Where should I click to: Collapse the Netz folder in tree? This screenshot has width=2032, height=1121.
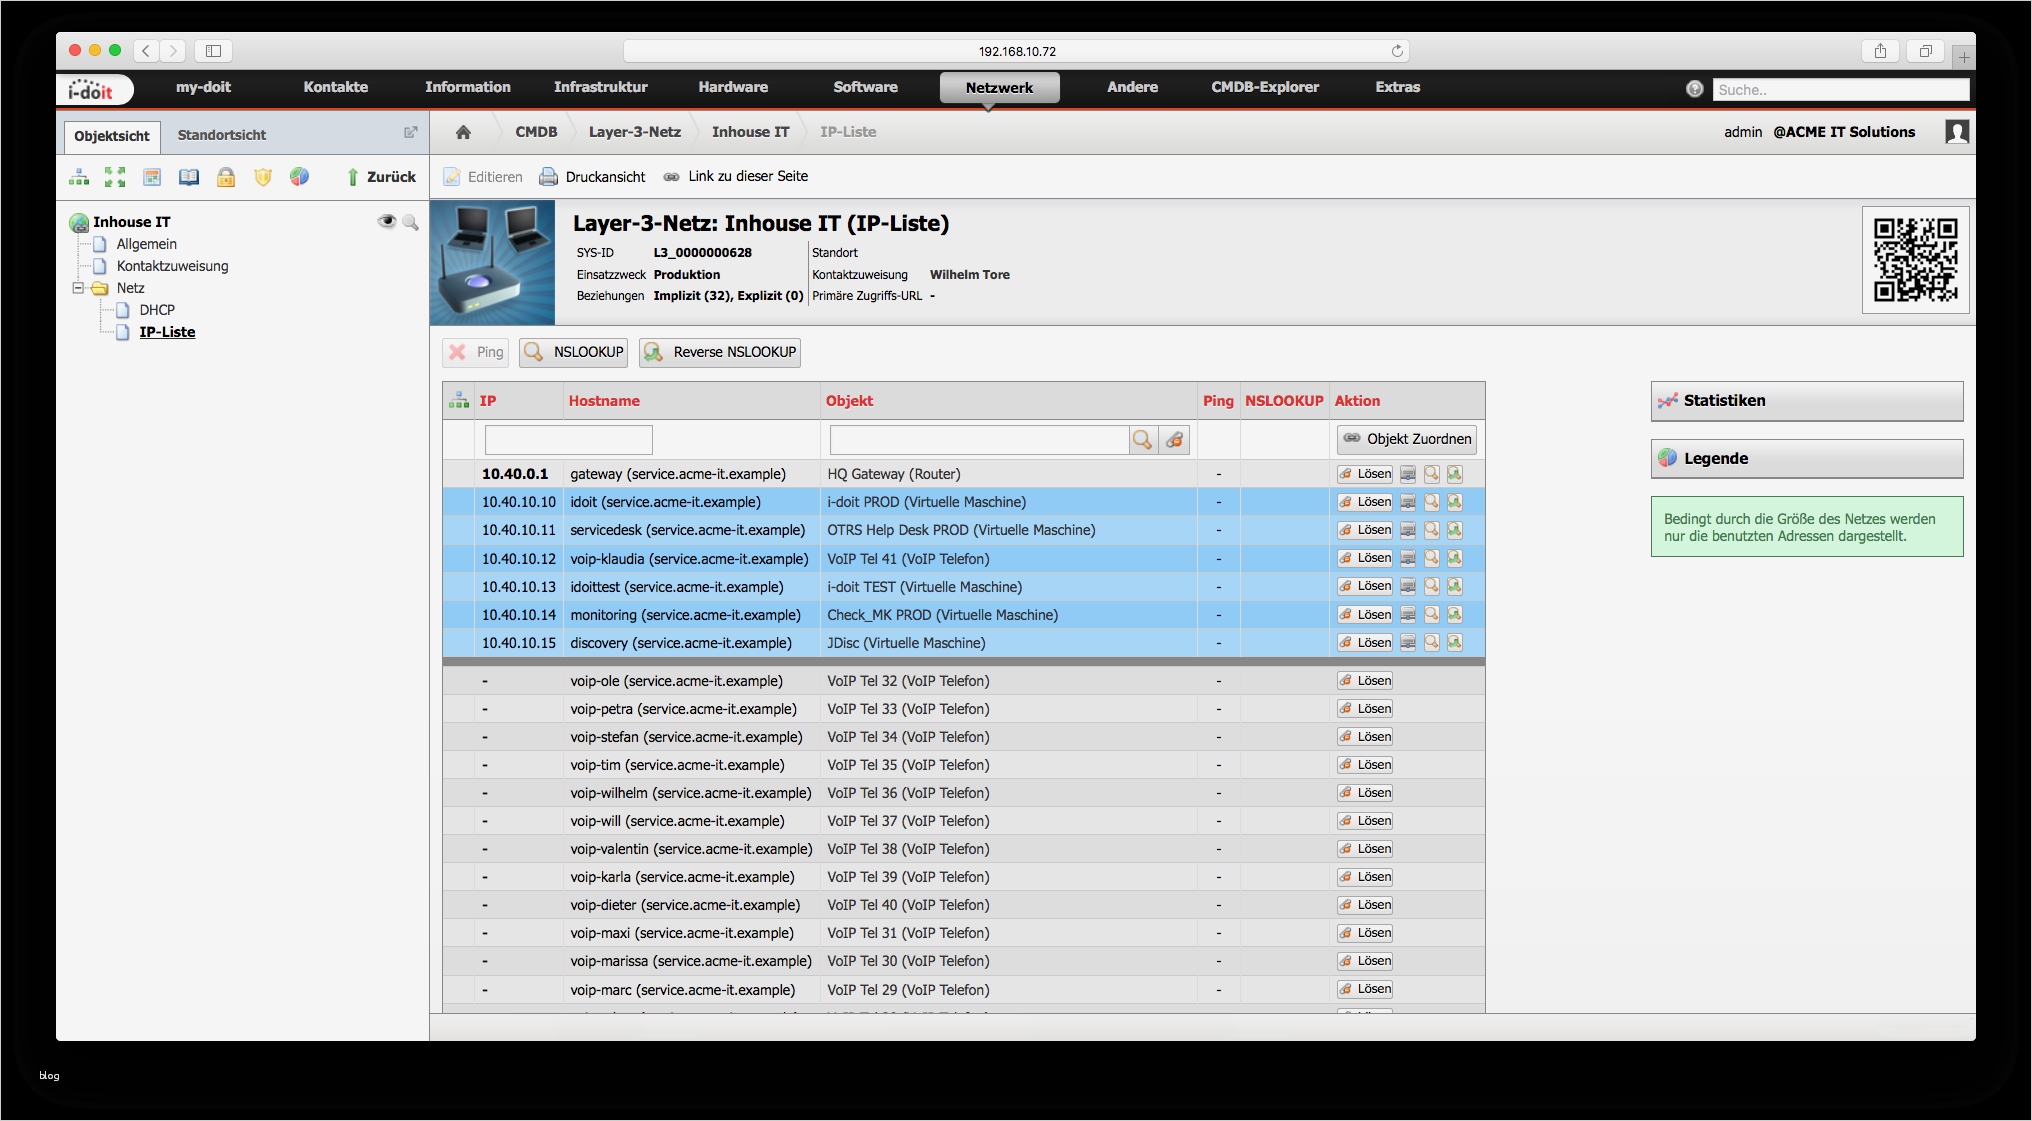pyautogui.click(x=78, y=288)
